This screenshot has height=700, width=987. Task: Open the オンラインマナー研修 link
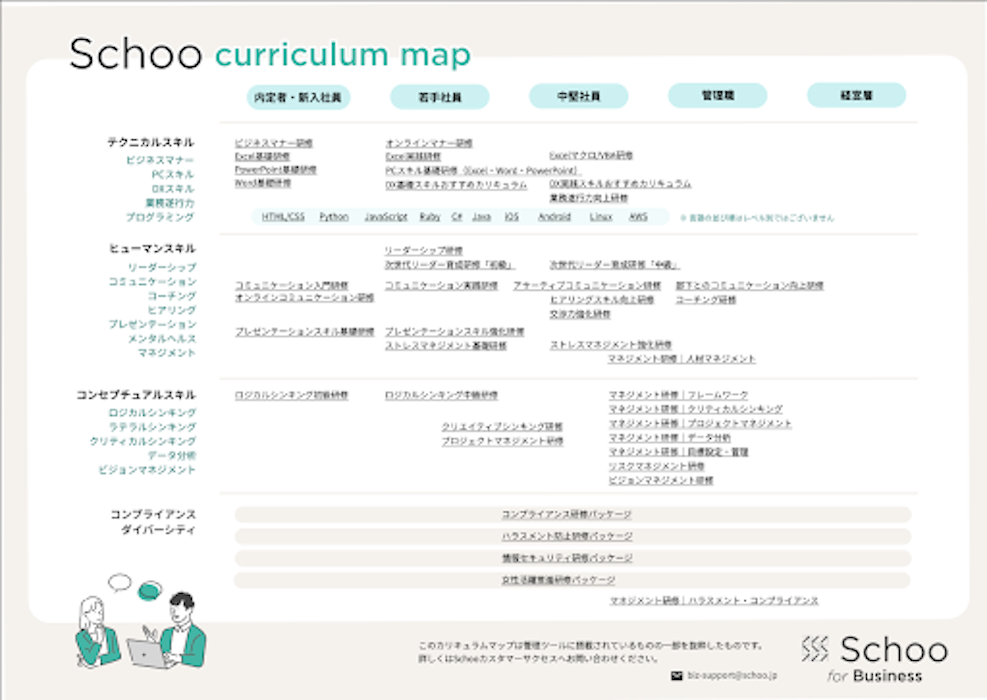click(429, 143)
